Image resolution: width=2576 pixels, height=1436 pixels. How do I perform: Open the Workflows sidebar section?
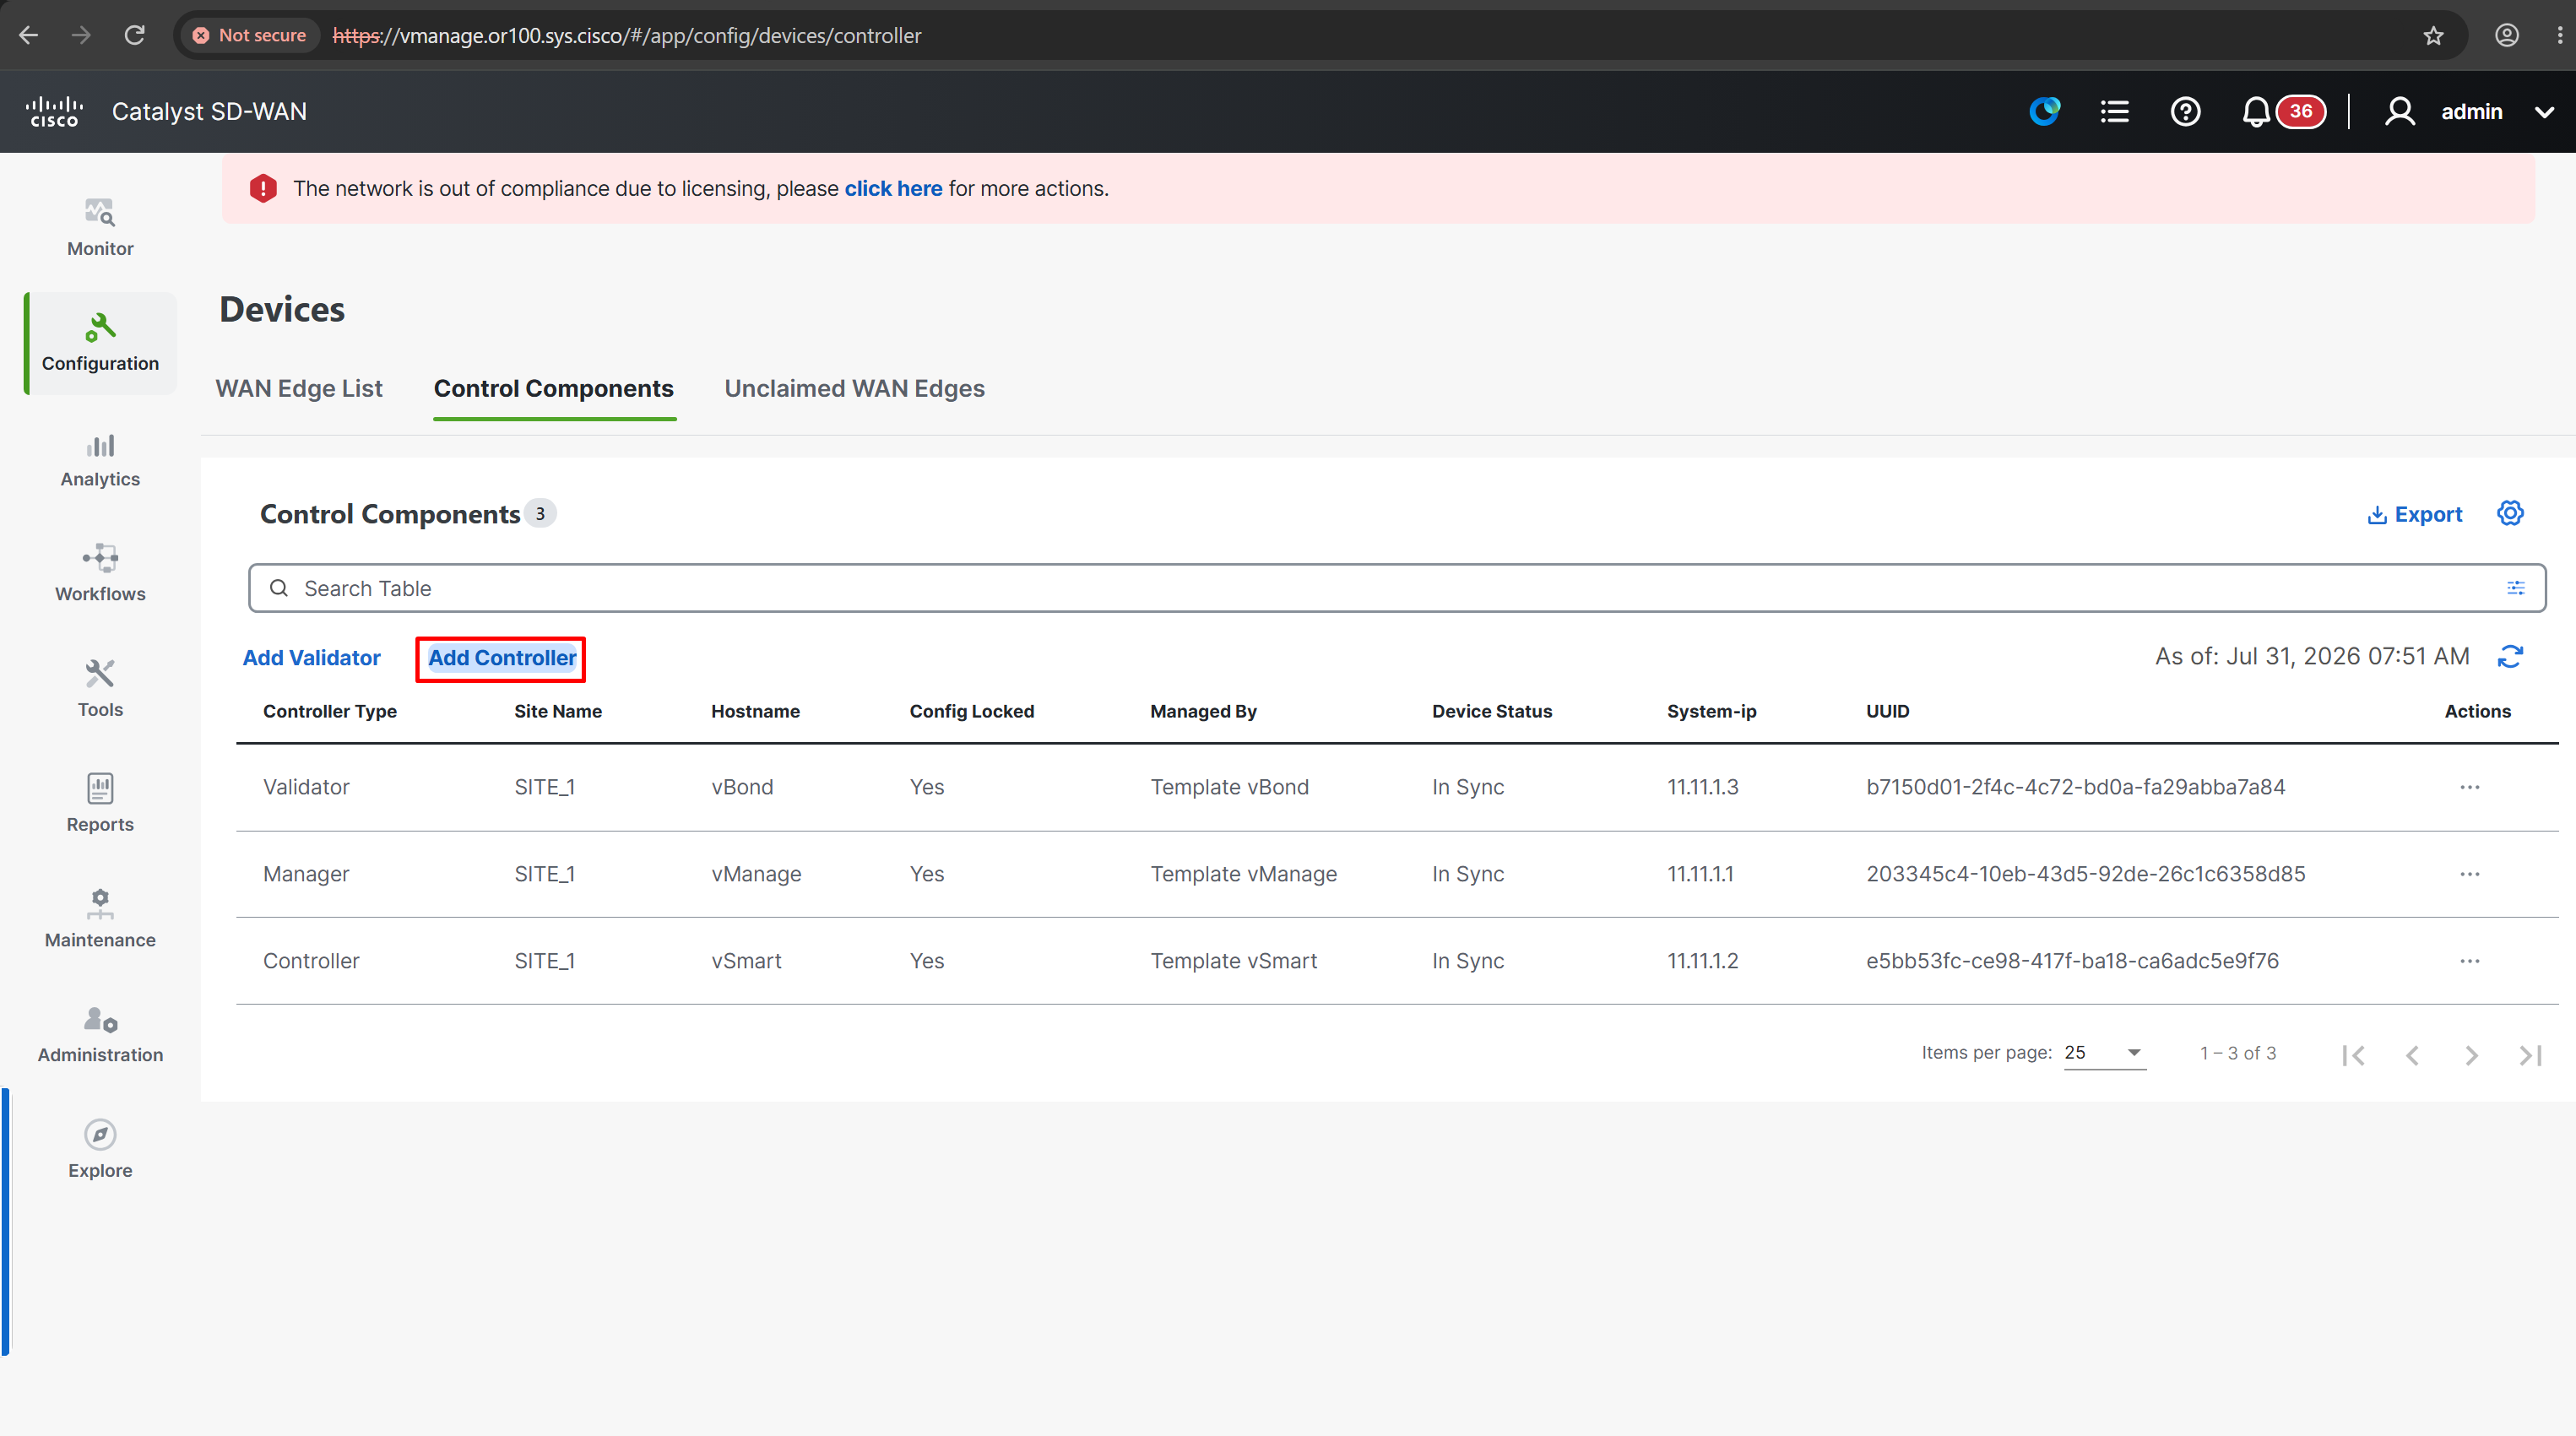point(100,574)
